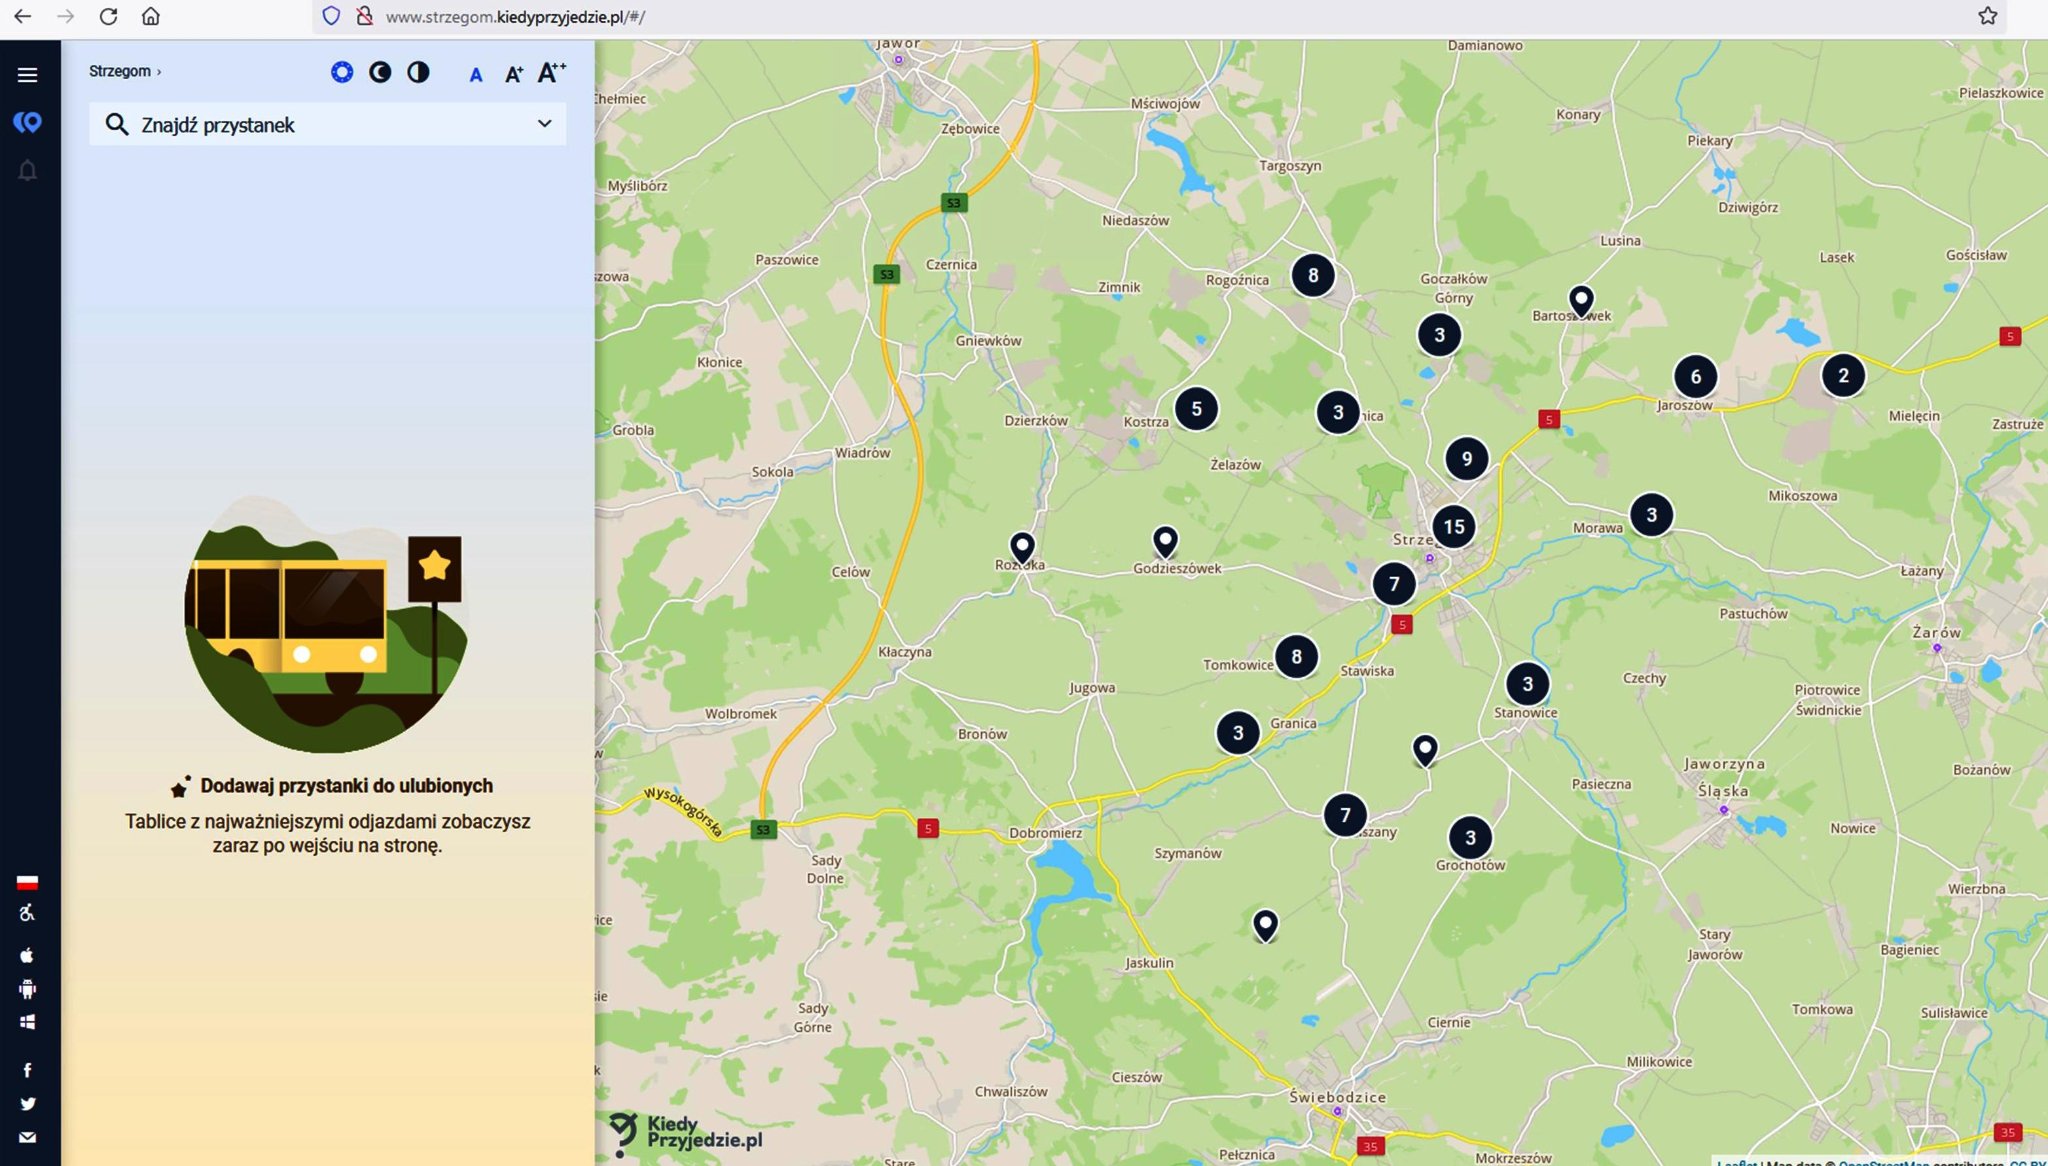Click the envelope contact icon

27,1137
